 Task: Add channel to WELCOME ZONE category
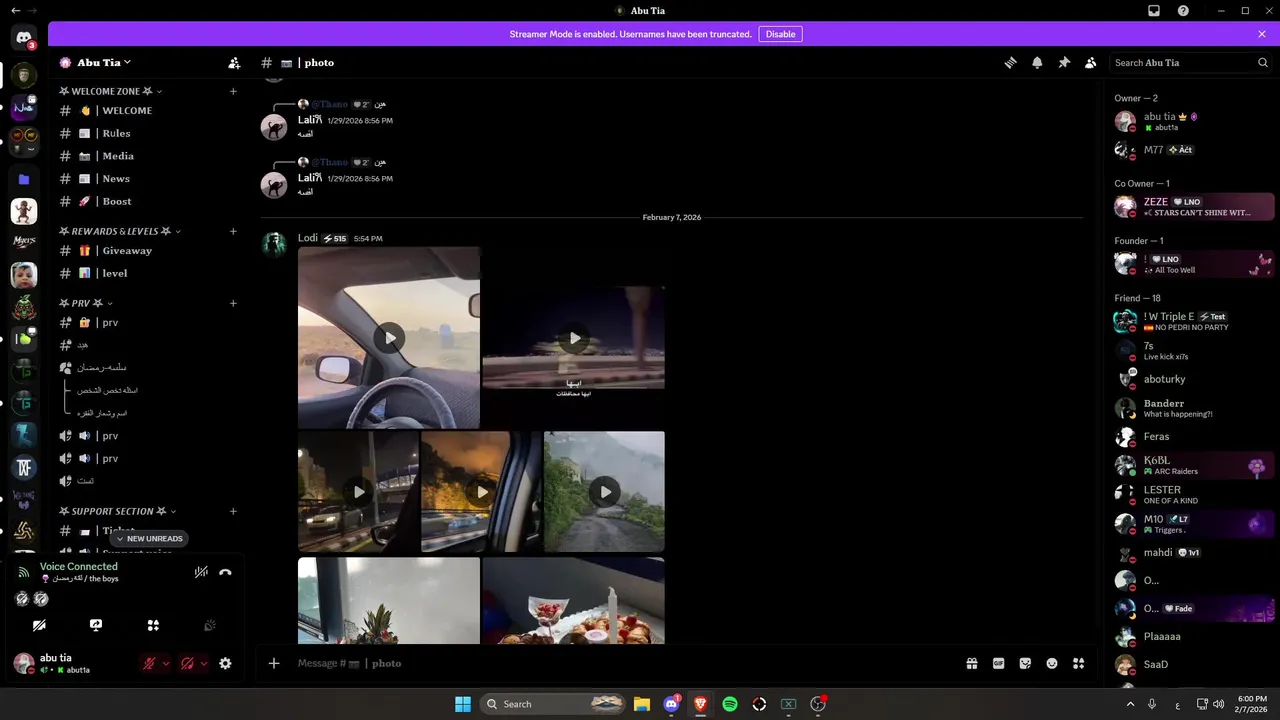click(233, 91)
